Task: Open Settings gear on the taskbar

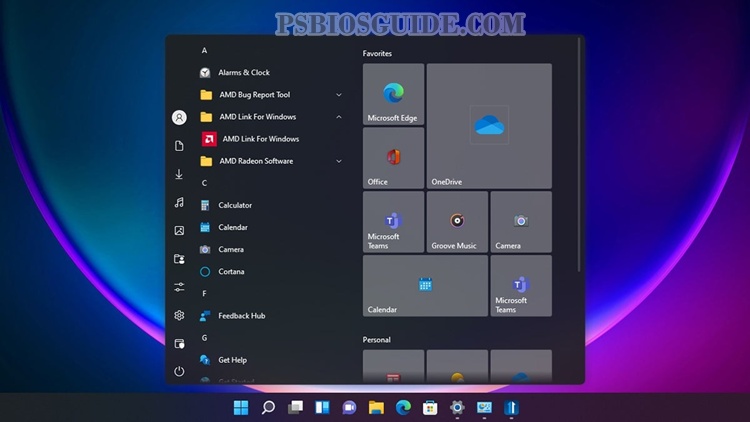Action: click(457, 408)
